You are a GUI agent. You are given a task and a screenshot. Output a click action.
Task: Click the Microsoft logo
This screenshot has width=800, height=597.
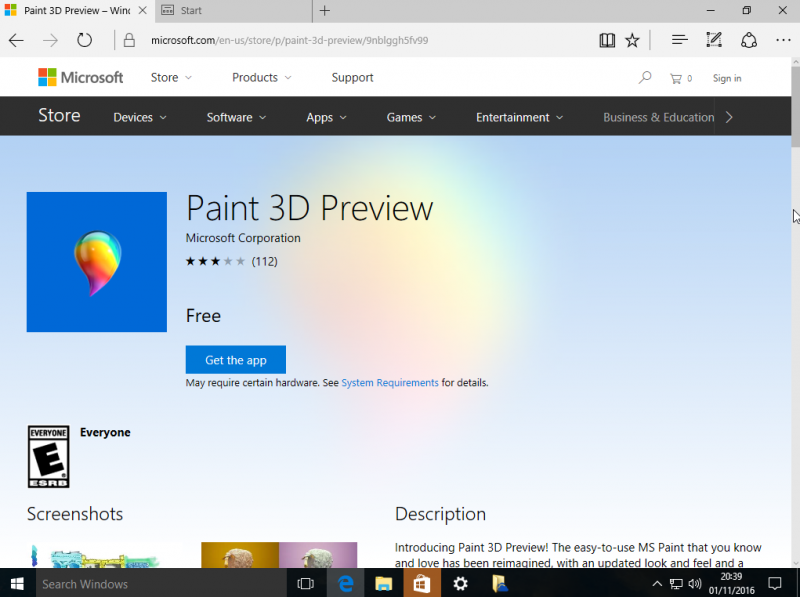pyautogui.click(x=81, y=78)
